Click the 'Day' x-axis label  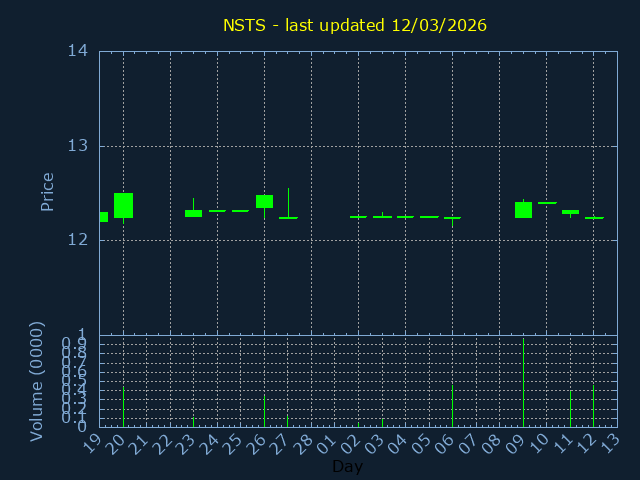[347, 466]
